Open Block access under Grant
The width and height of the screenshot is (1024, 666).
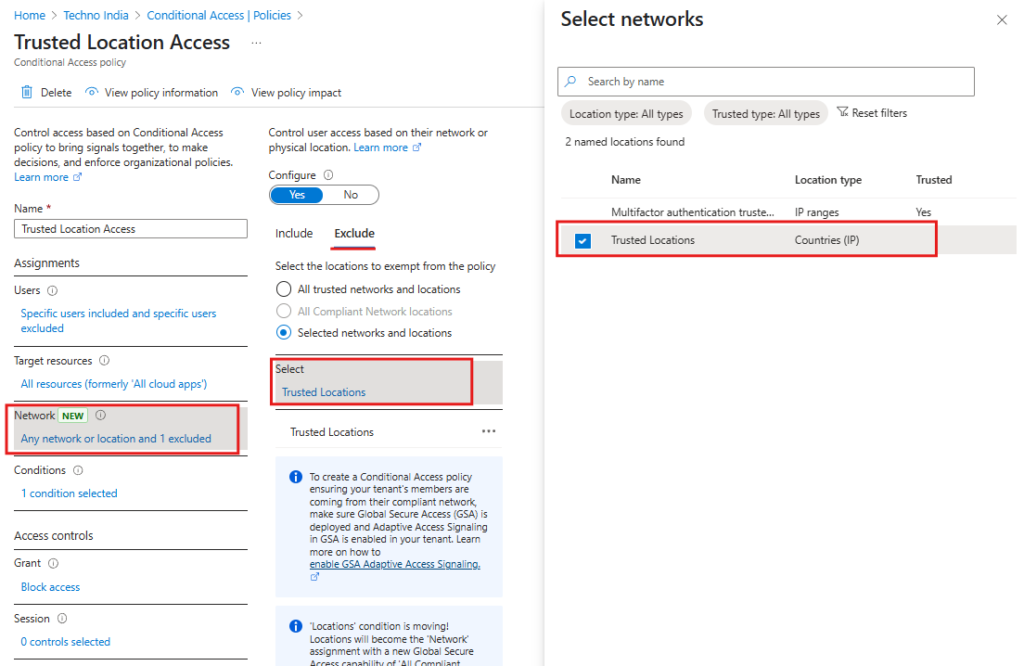50,587
